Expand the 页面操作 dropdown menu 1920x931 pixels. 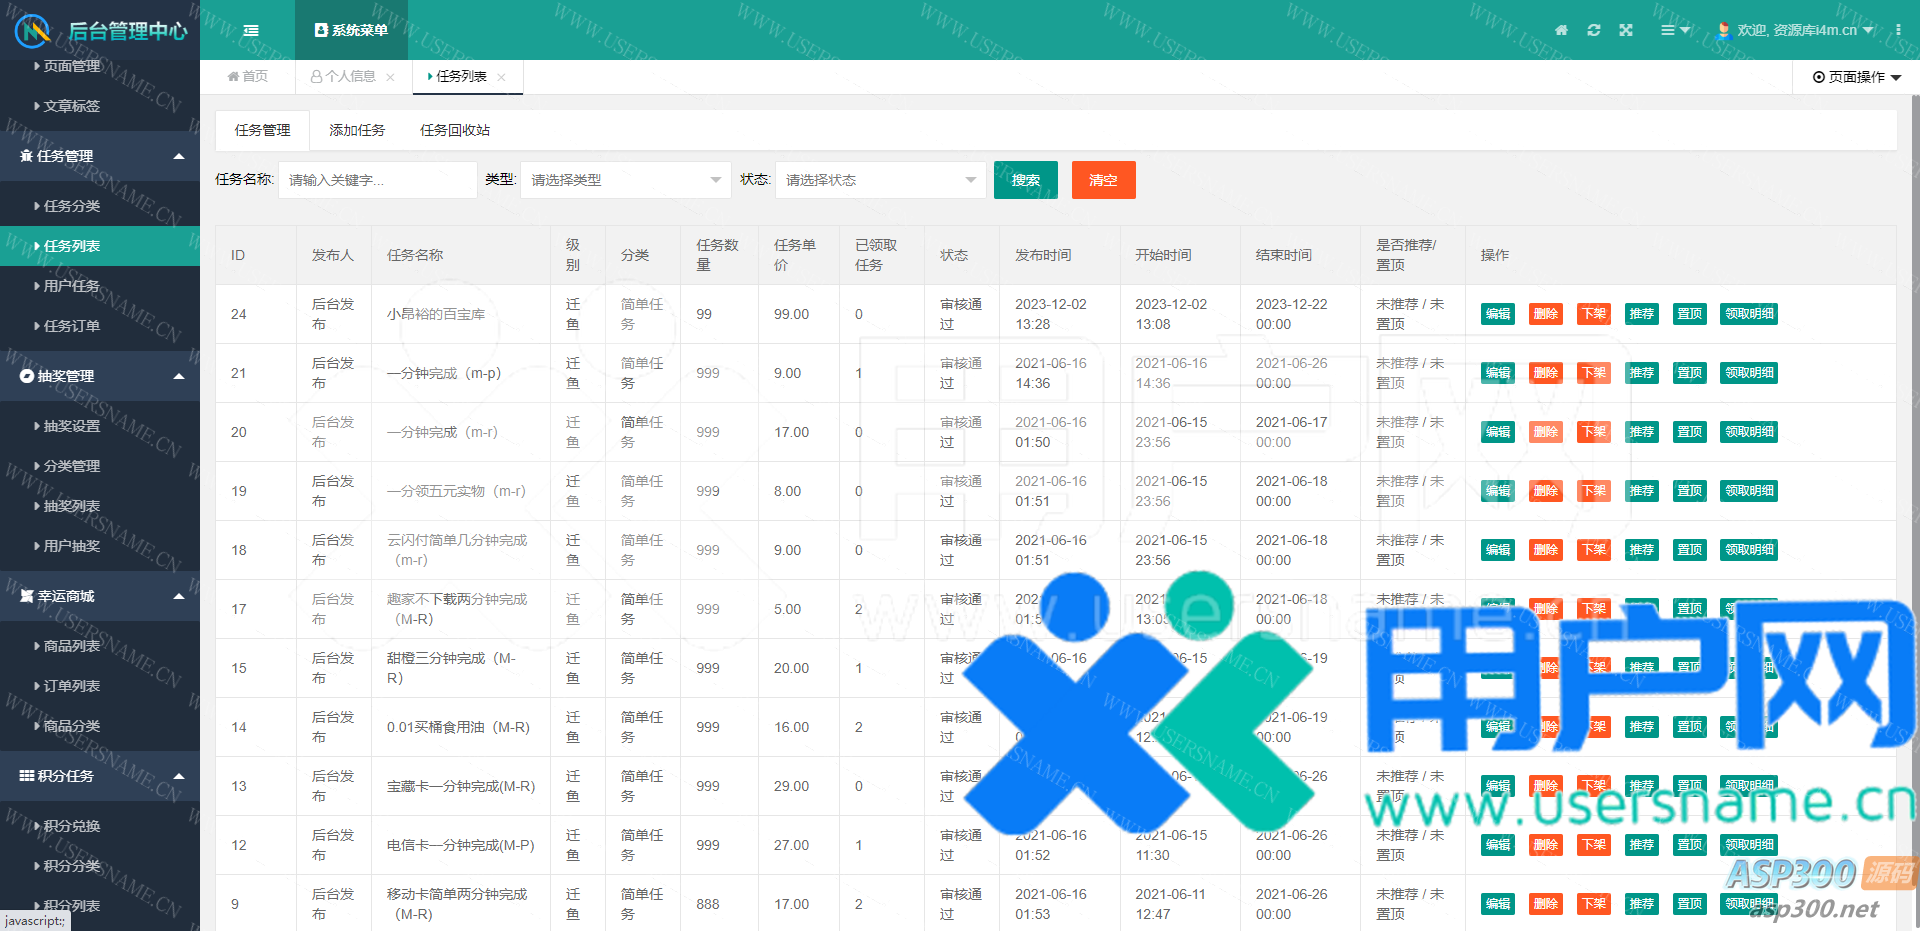click(x=1856, y=77)
